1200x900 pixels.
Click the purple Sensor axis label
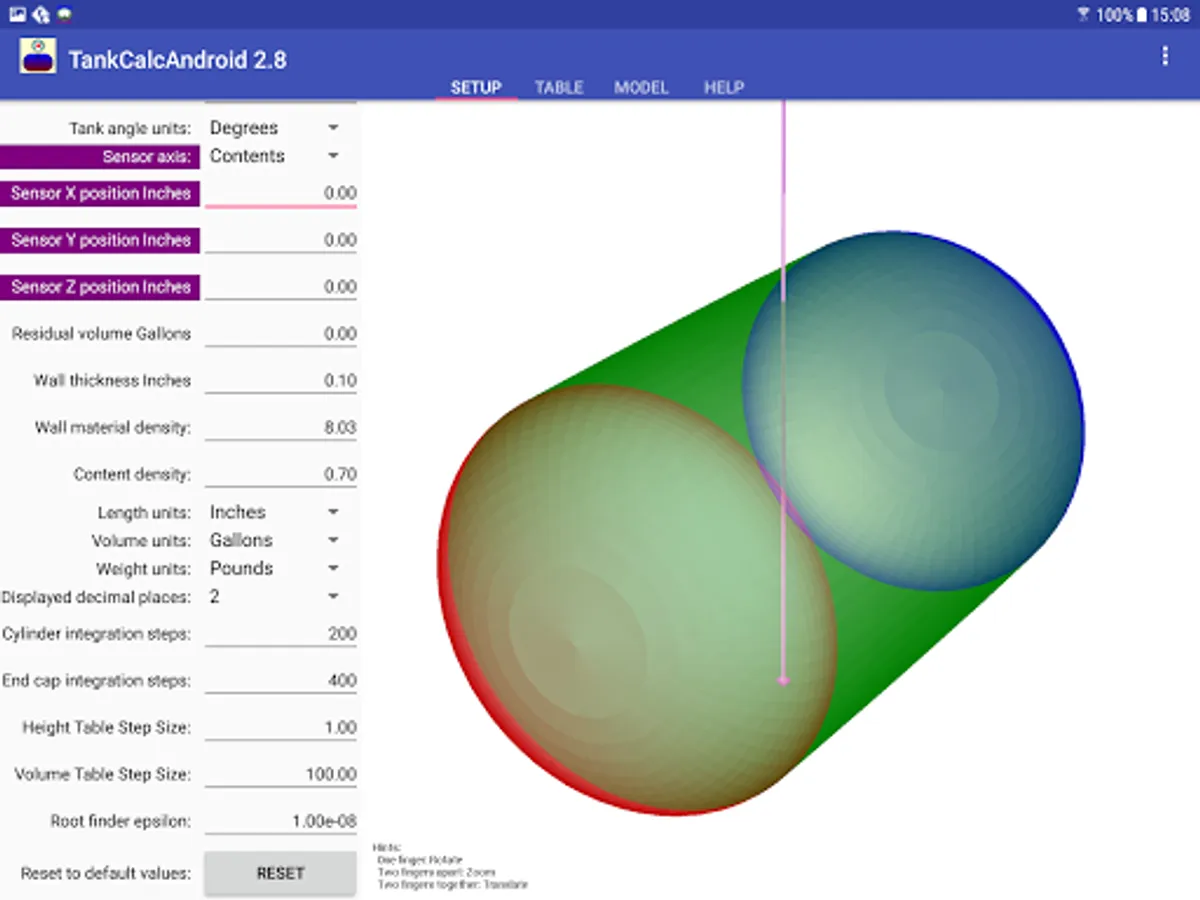[100, 157]
